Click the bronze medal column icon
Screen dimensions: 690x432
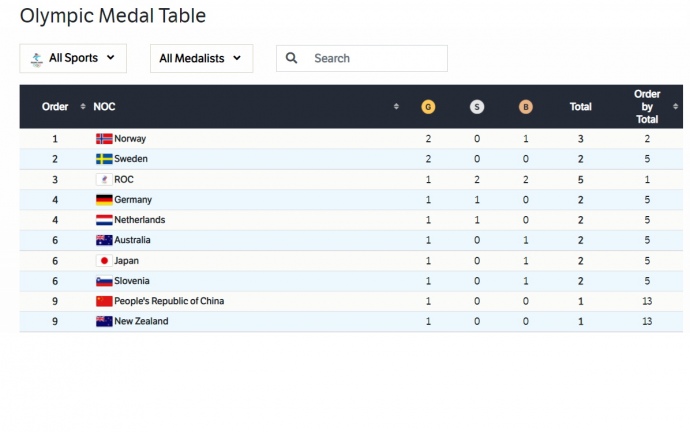[526, 107]
